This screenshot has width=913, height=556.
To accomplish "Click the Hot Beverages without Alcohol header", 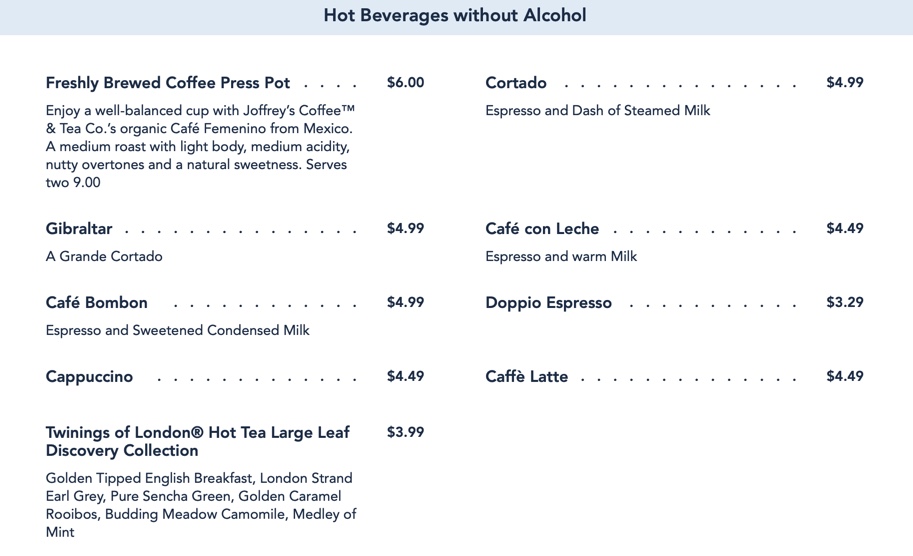I will pos(455,16).
